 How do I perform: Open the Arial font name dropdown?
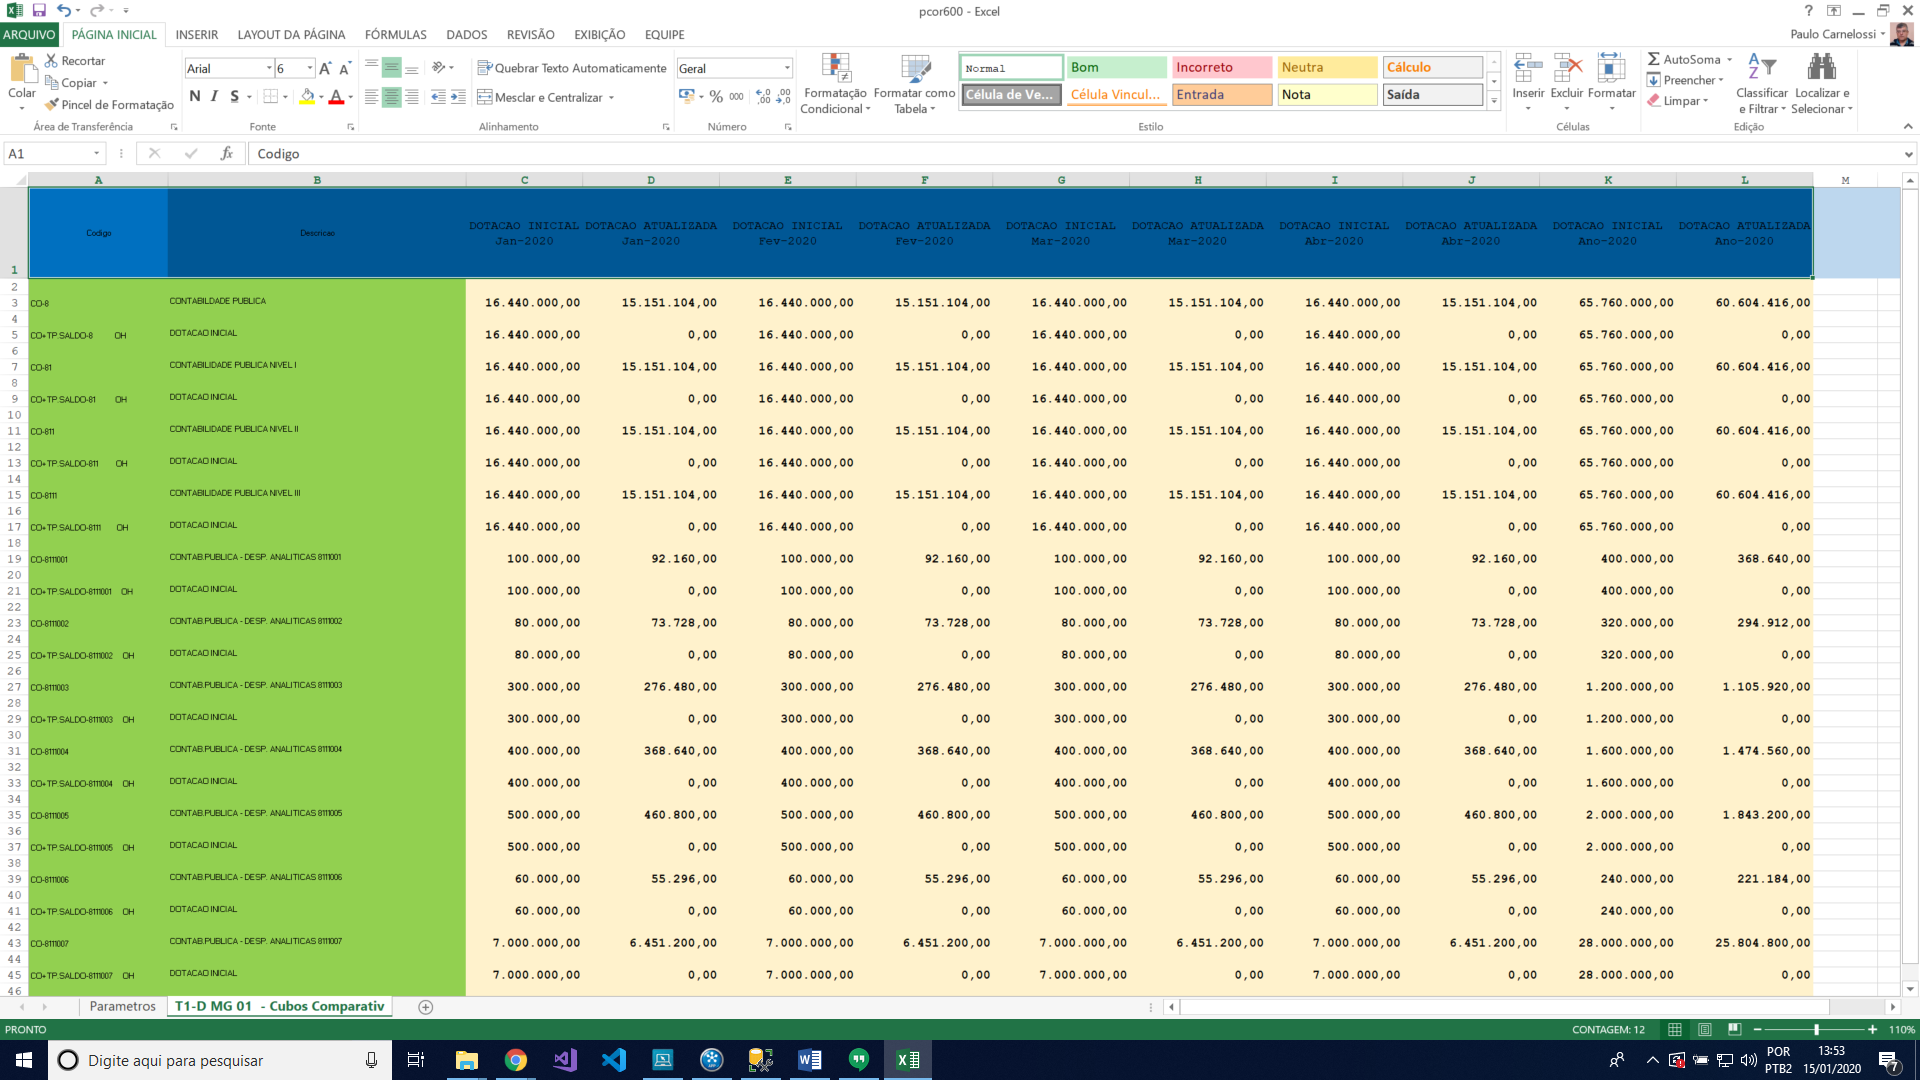[x=269, y=69]
